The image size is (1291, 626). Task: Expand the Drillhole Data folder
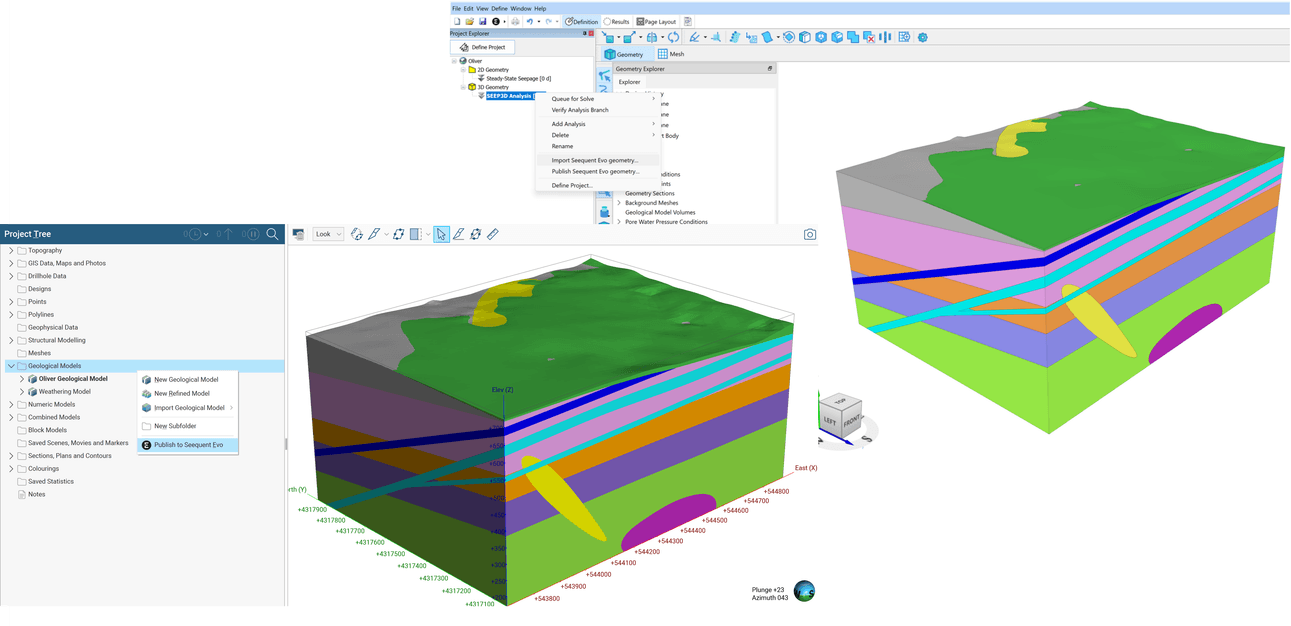[11, 276]
